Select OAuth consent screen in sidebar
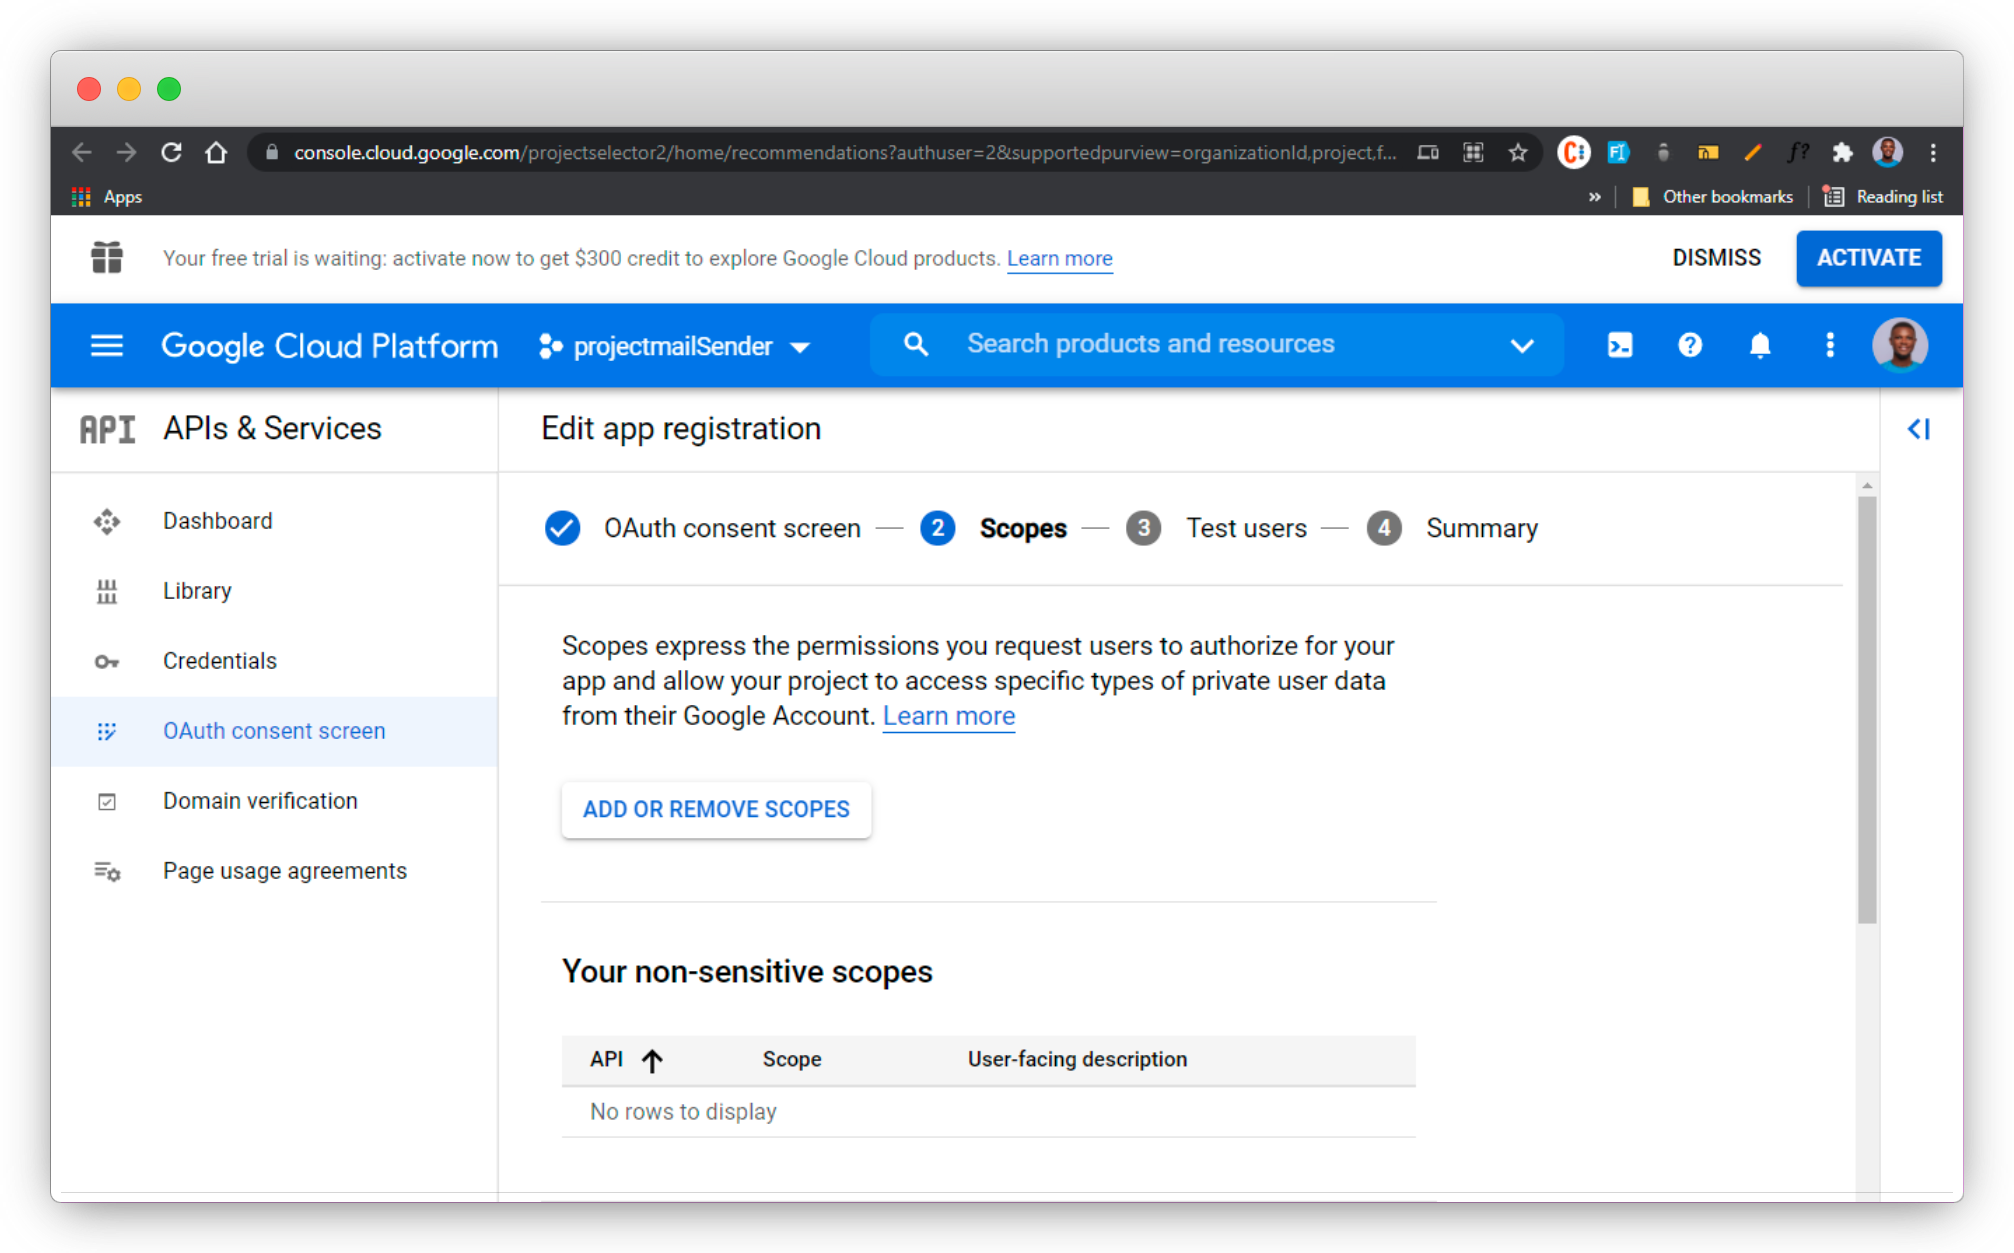The image size is (2014, 1253). [274, 731]
